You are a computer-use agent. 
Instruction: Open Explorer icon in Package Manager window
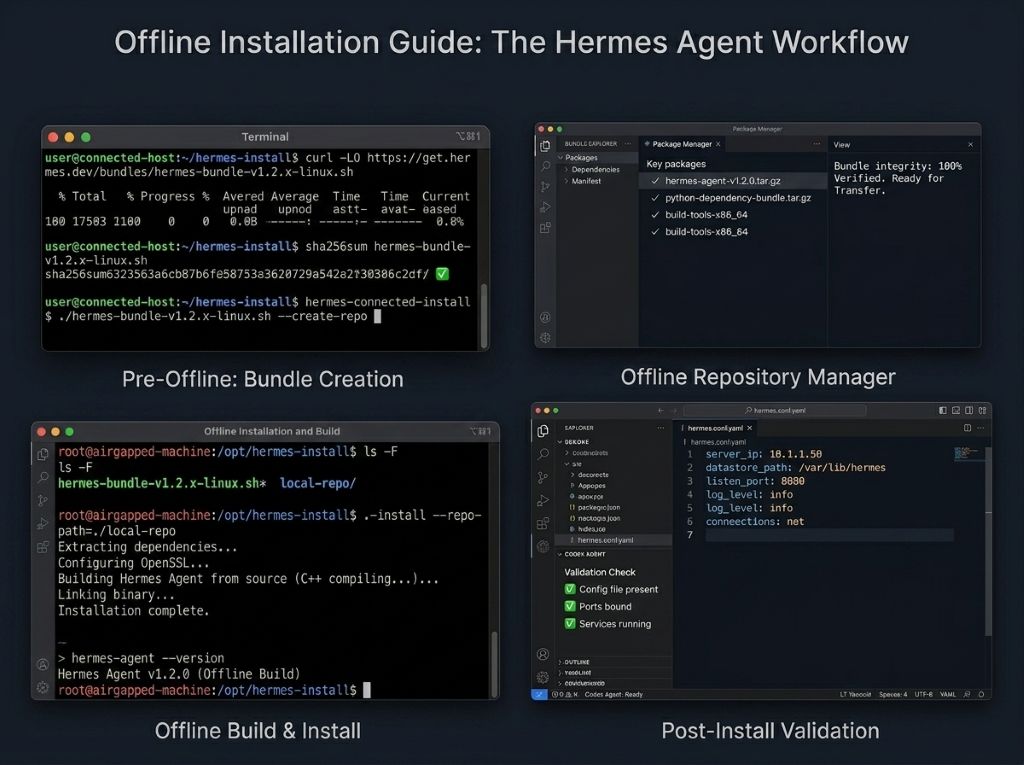click(545, 146)
